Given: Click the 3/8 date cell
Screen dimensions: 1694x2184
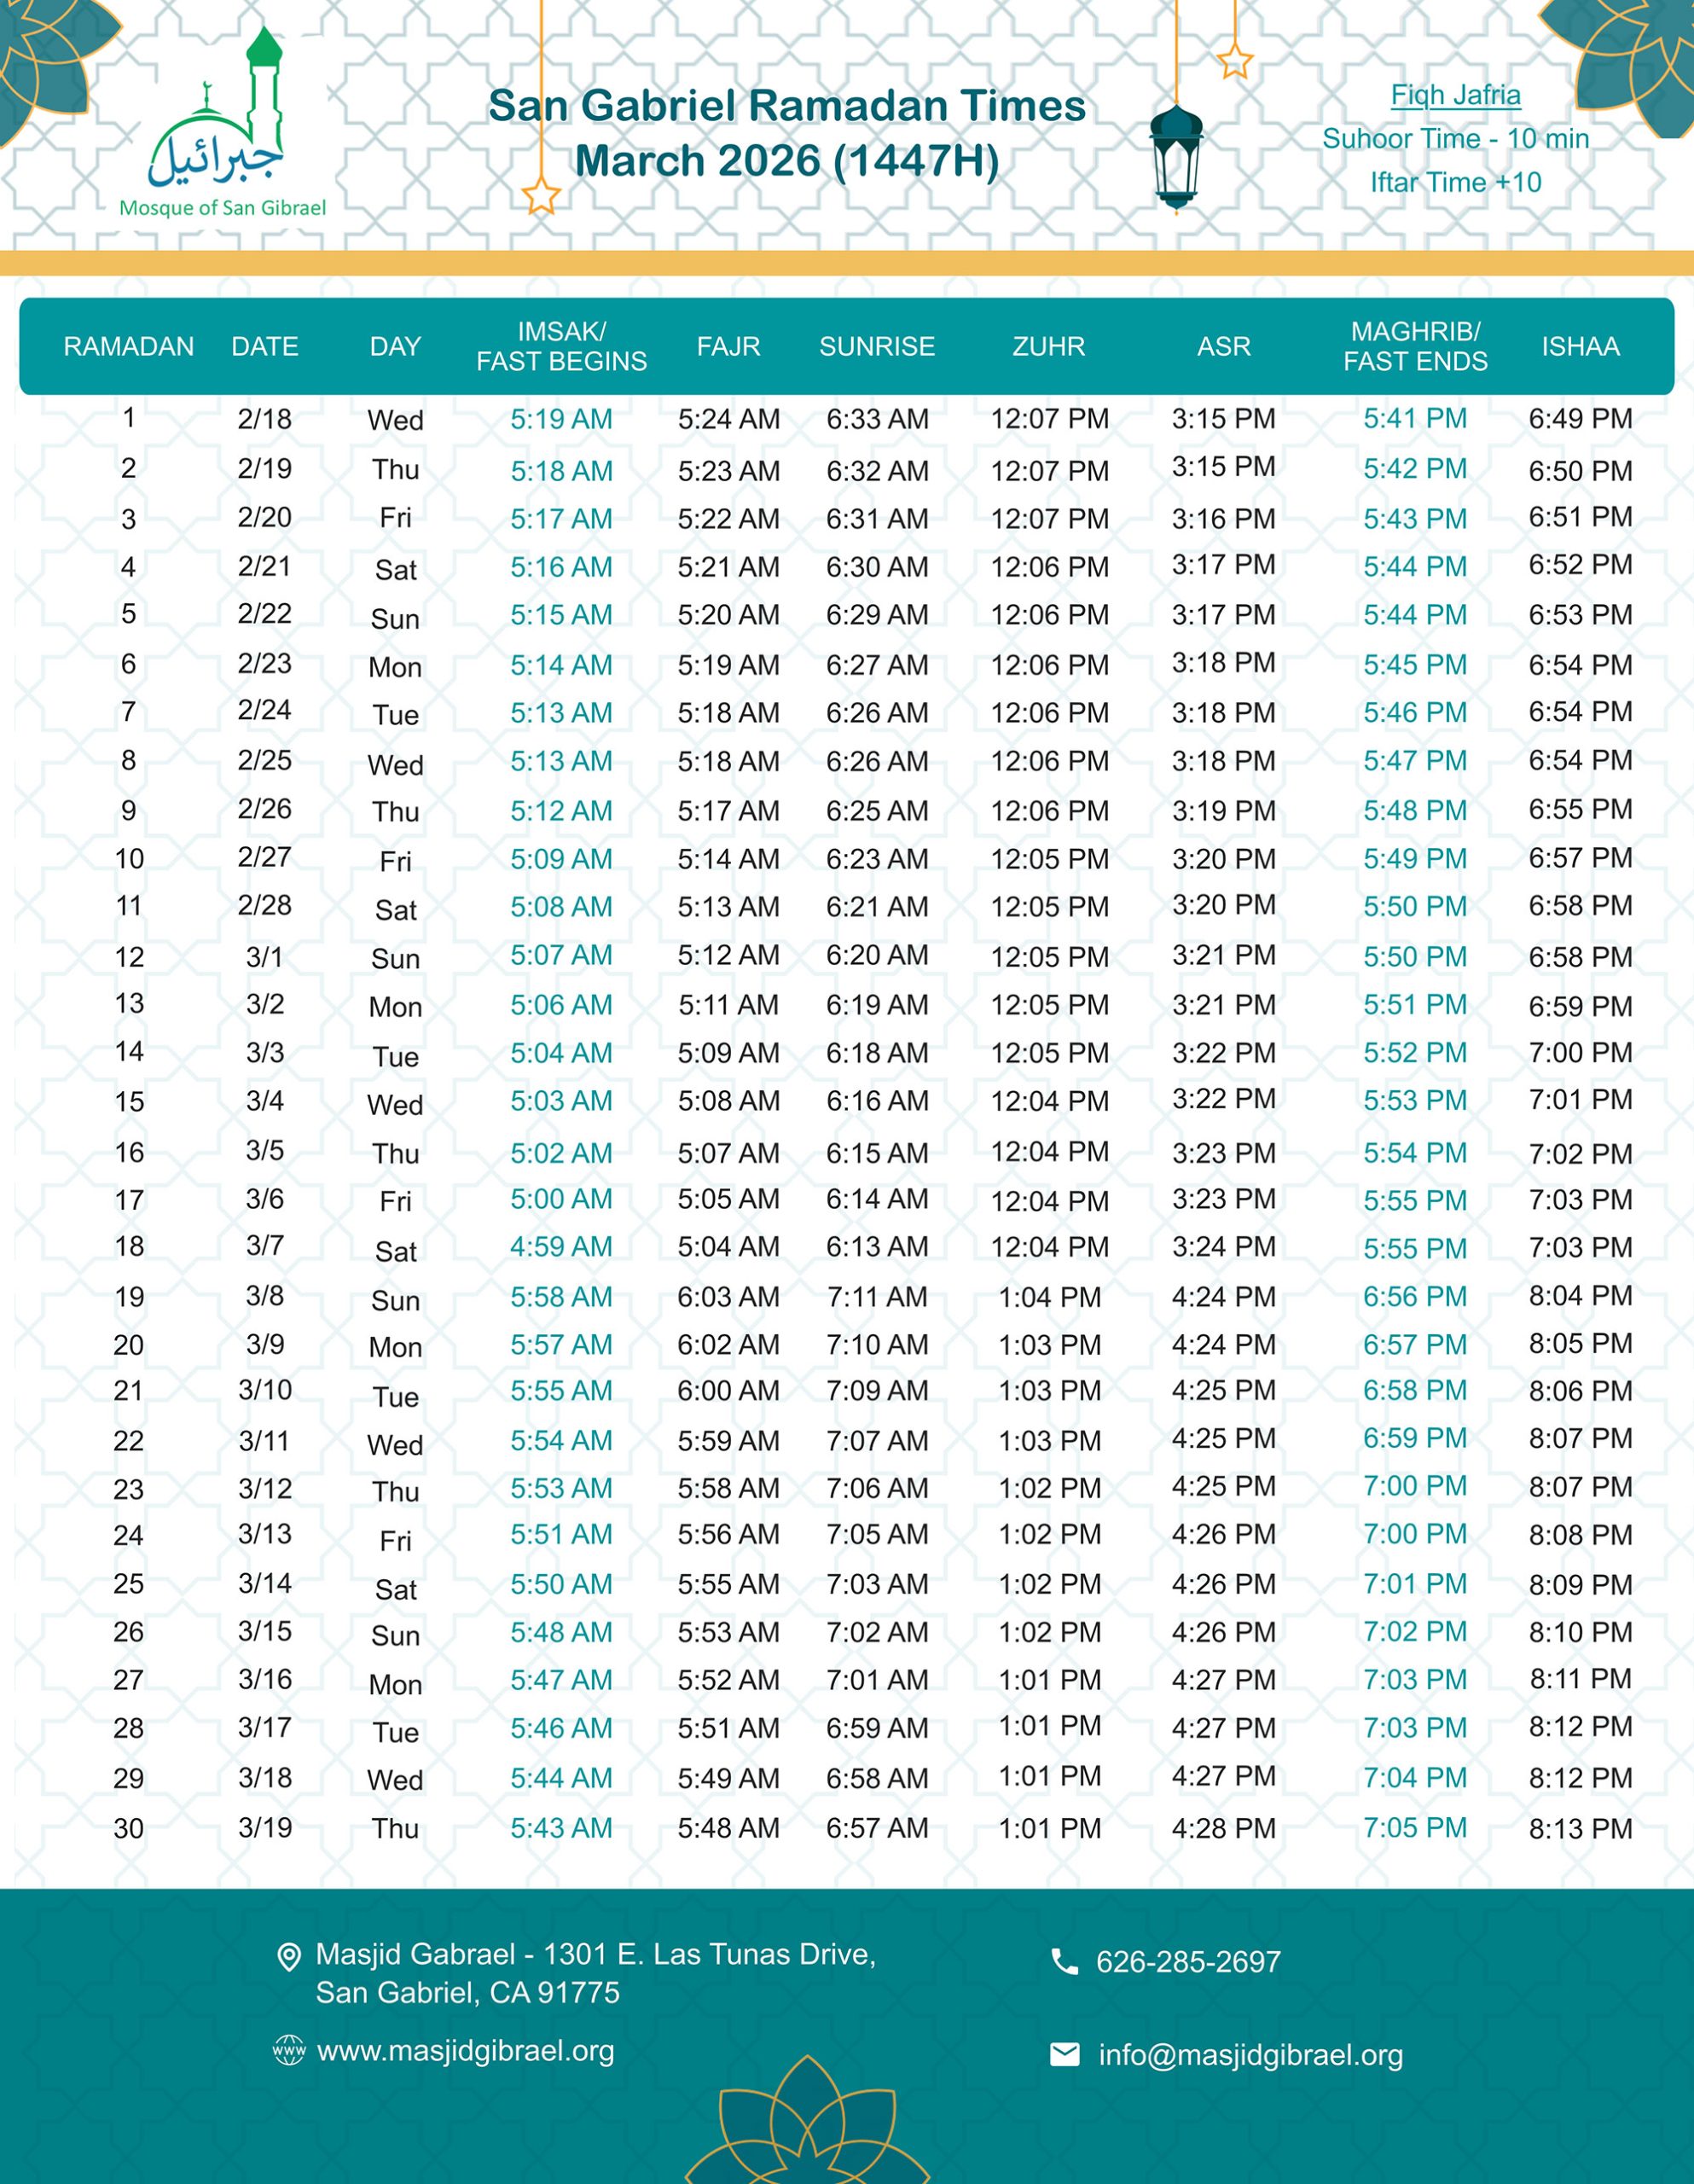Looking at the screenshot, I should [x=265, y=1296].
